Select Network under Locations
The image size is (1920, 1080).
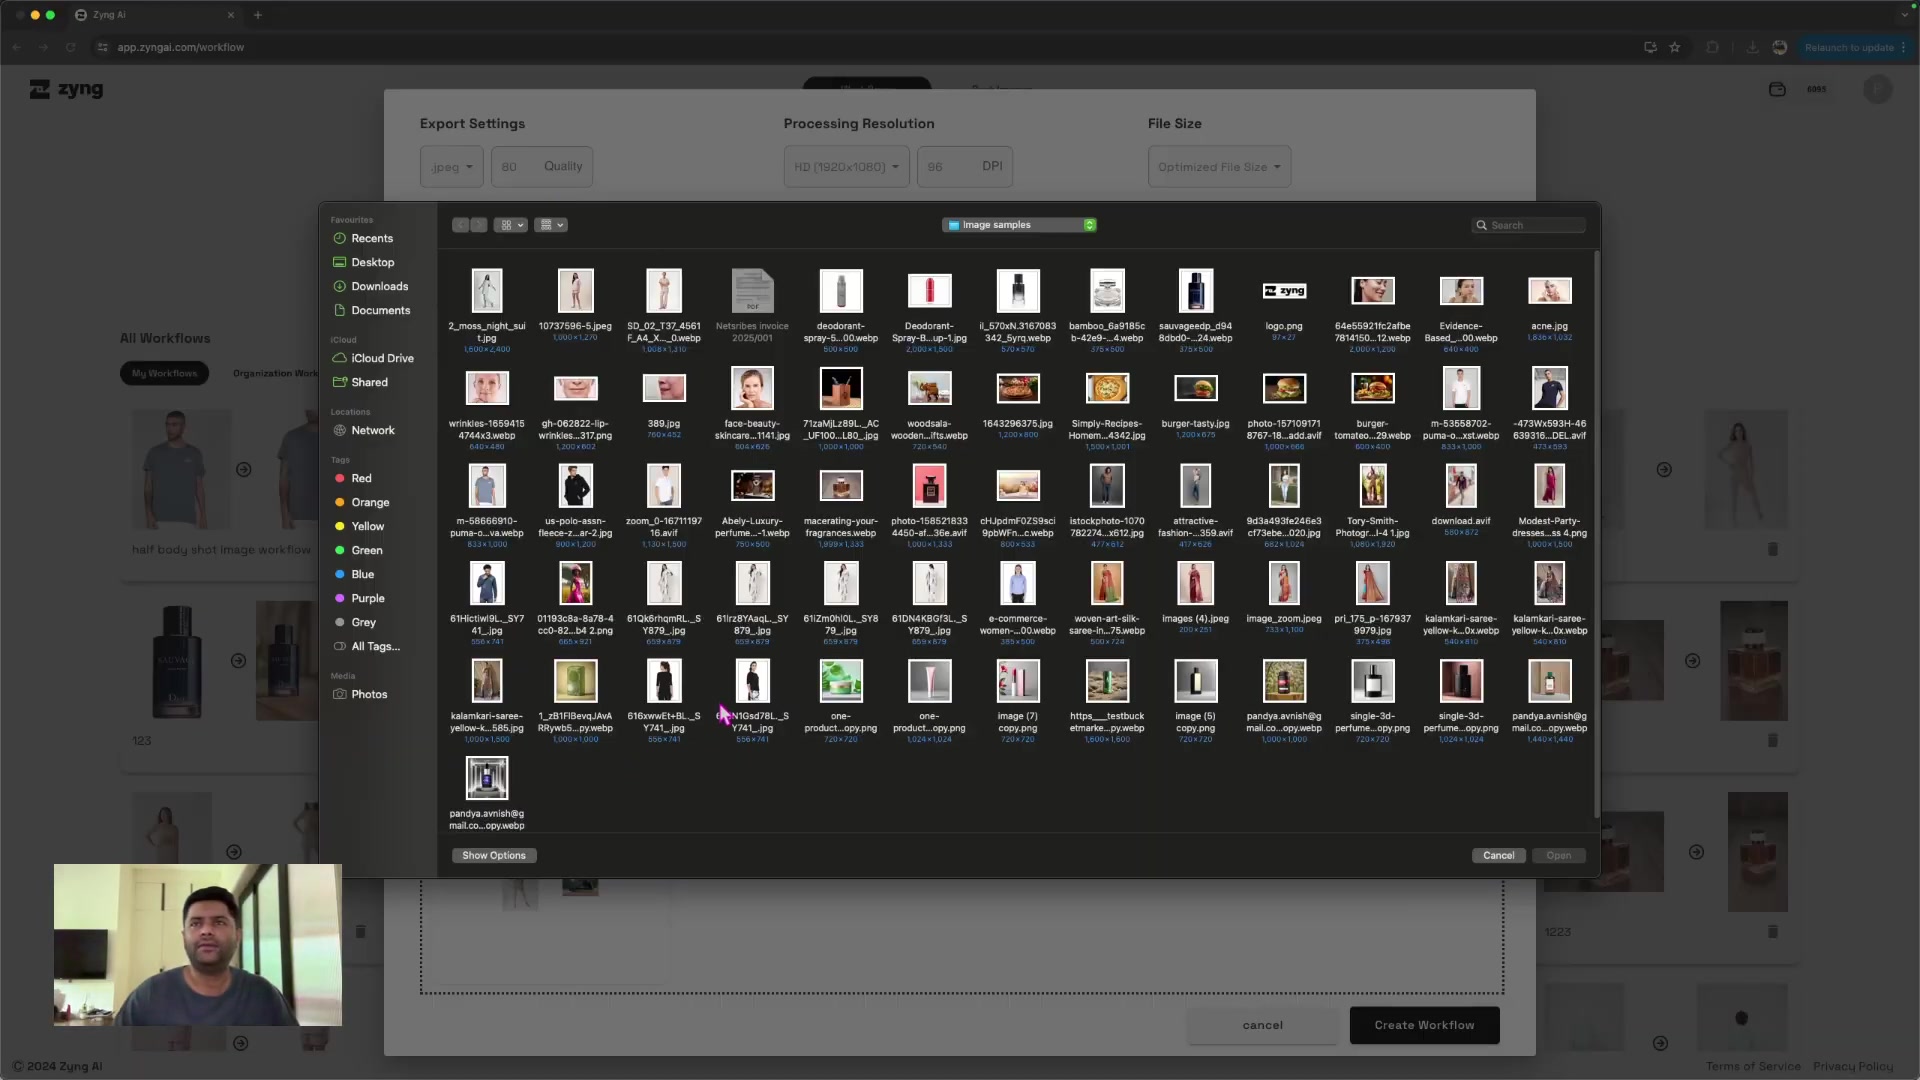(372, 431)
